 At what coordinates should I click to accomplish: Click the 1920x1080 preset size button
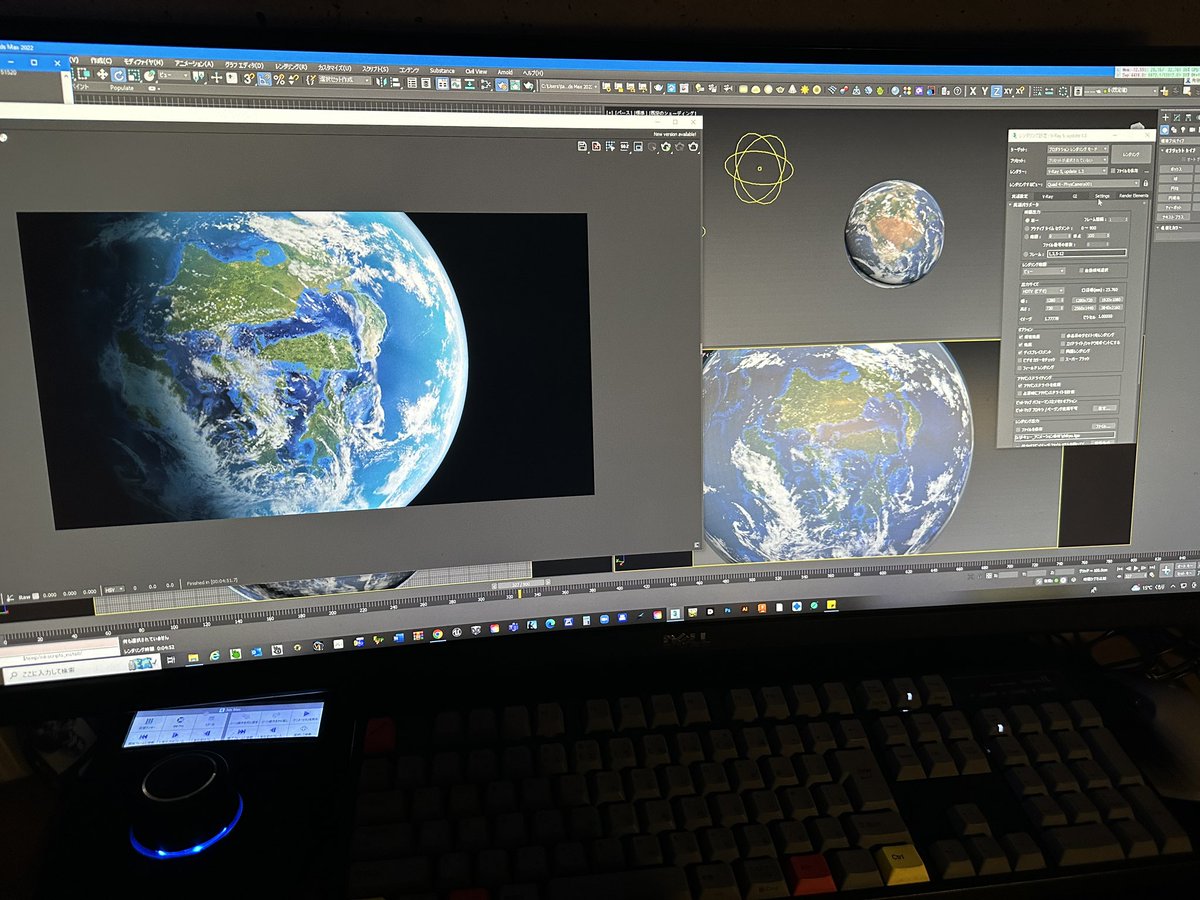[x=1111, y=299]
